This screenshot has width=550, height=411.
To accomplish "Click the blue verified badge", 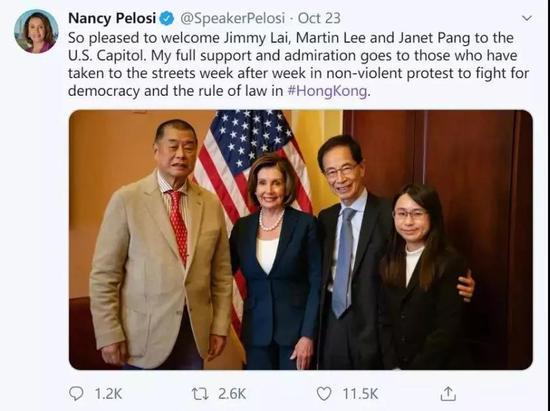I will pos(167,18).
